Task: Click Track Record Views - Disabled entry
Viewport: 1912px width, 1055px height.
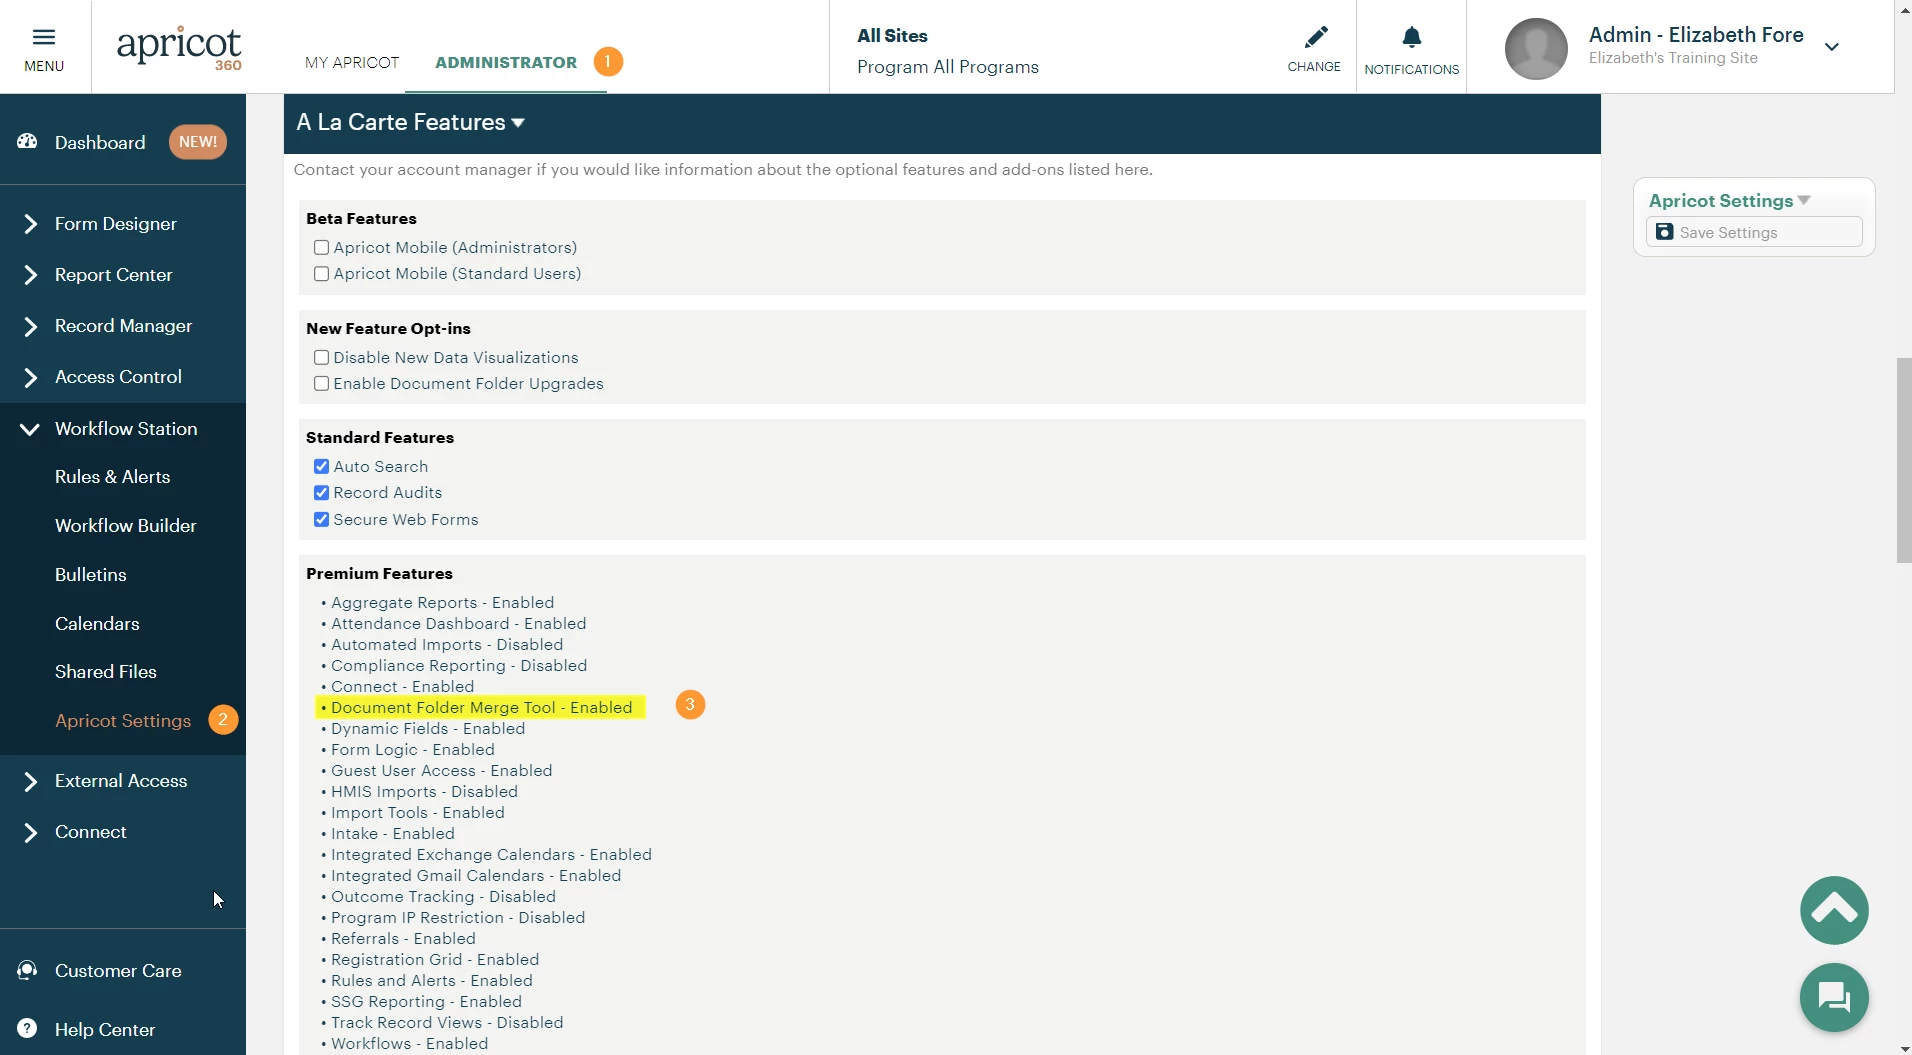Action: coord(447,1023)
